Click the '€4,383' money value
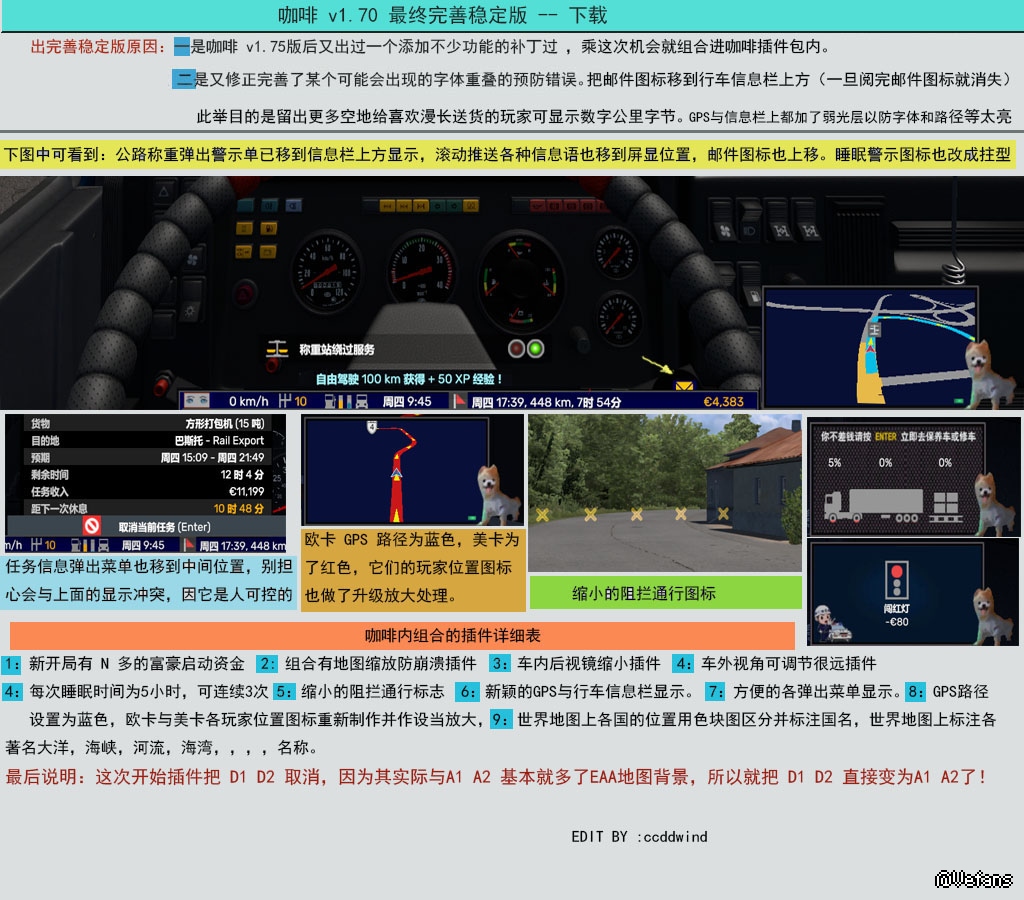 point(723,402)
